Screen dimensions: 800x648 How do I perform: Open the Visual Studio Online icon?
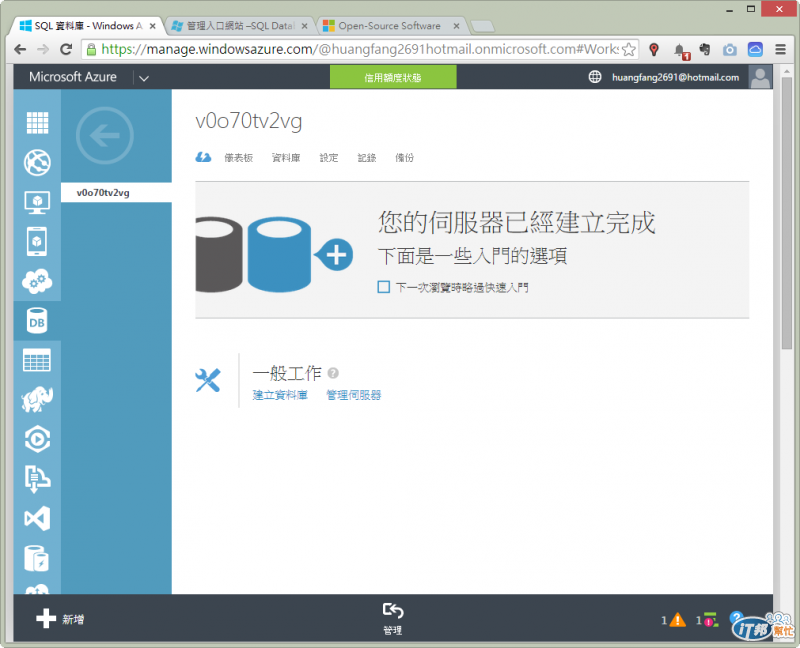tap(37, 518)
